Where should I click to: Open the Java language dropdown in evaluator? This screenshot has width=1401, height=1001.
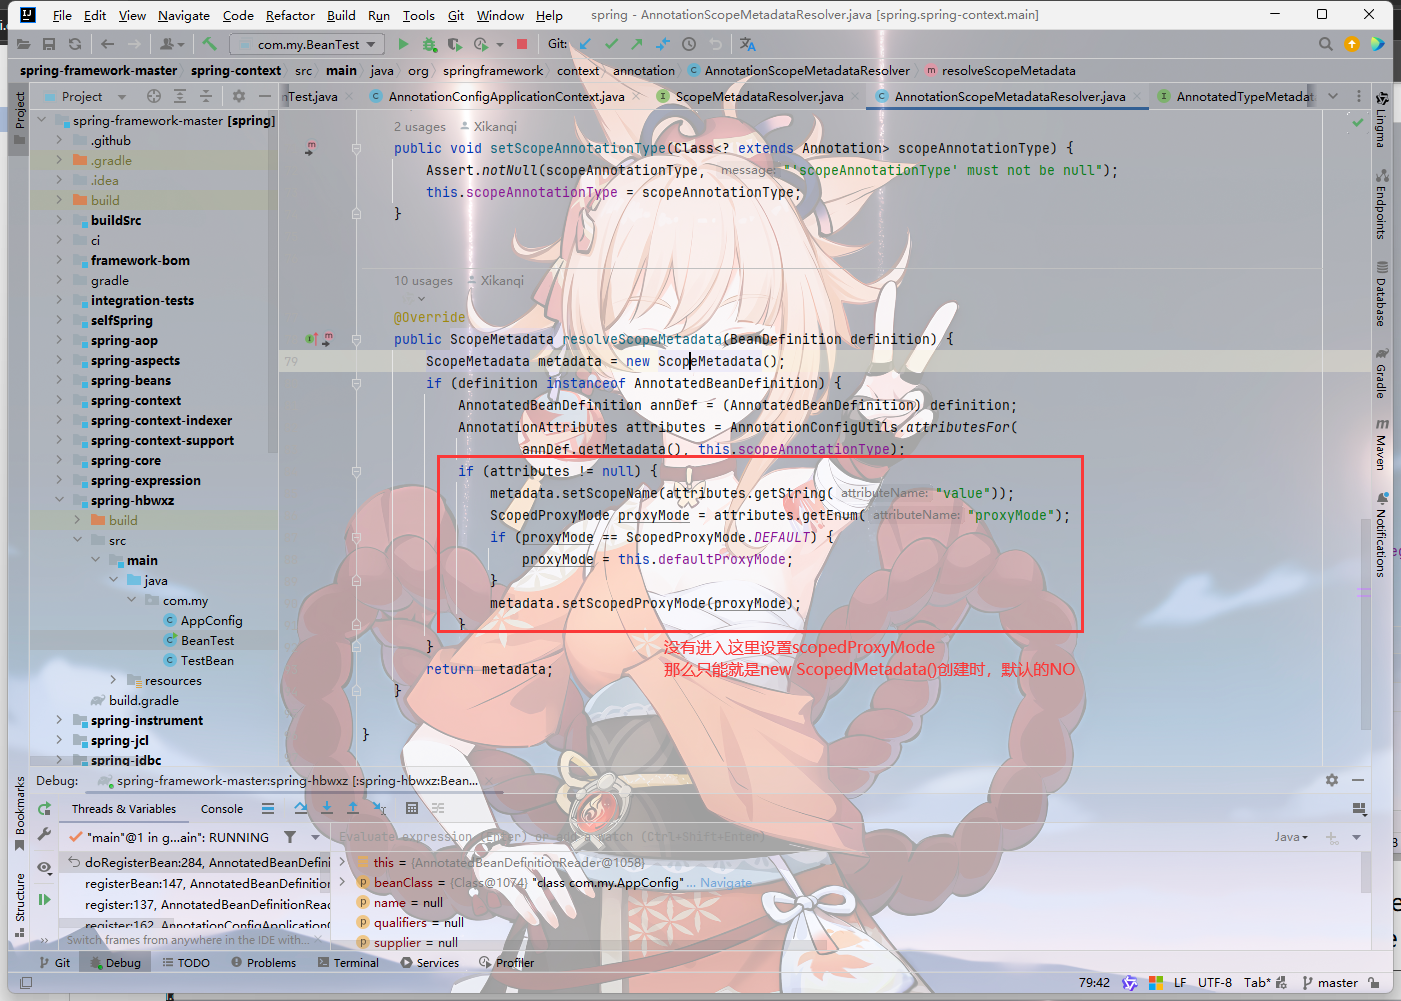pos(1291,837)
